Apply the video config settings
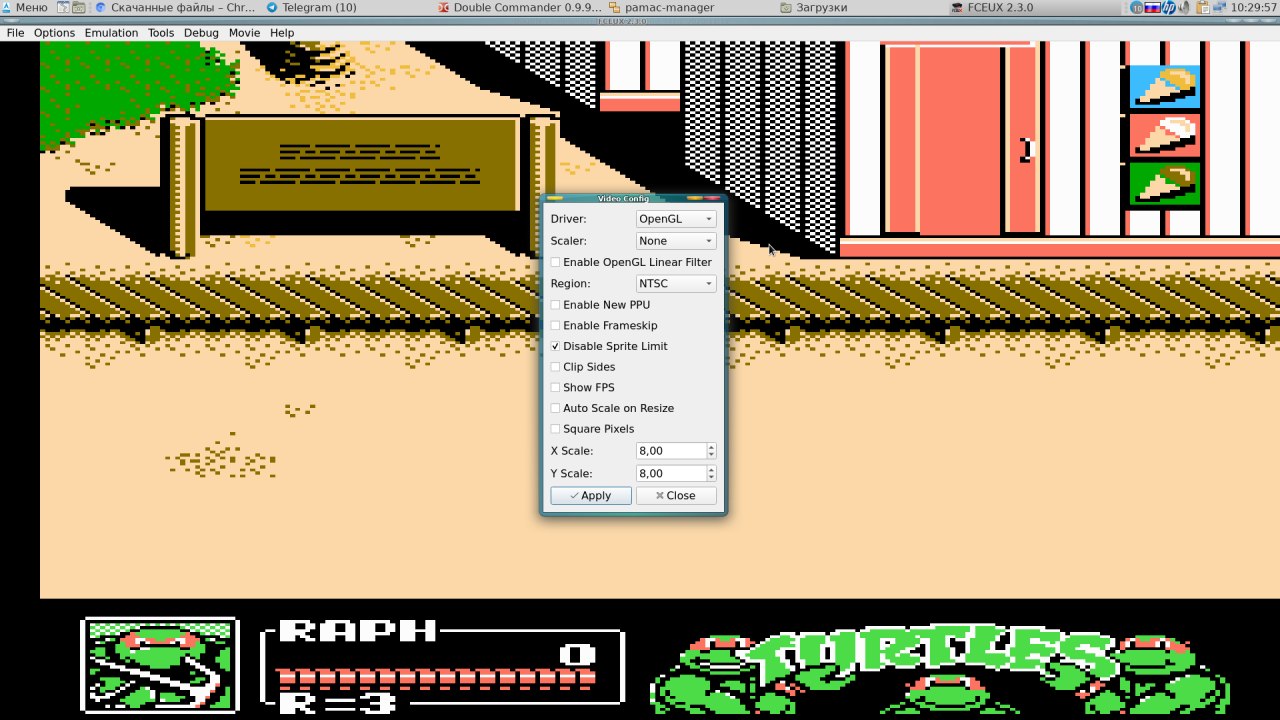The width and height of the screenshot is (1280, 720). (591, 496)
